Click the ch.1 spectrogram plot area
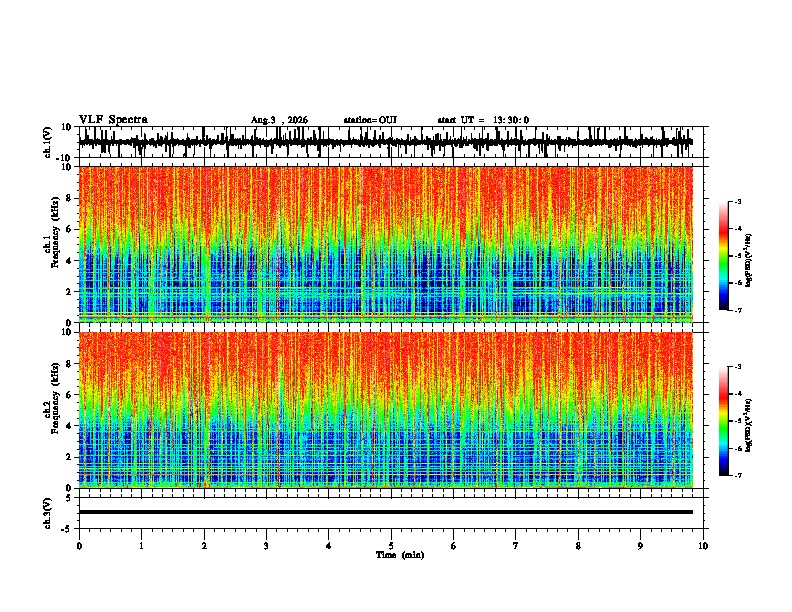 [x=386, y=244]
